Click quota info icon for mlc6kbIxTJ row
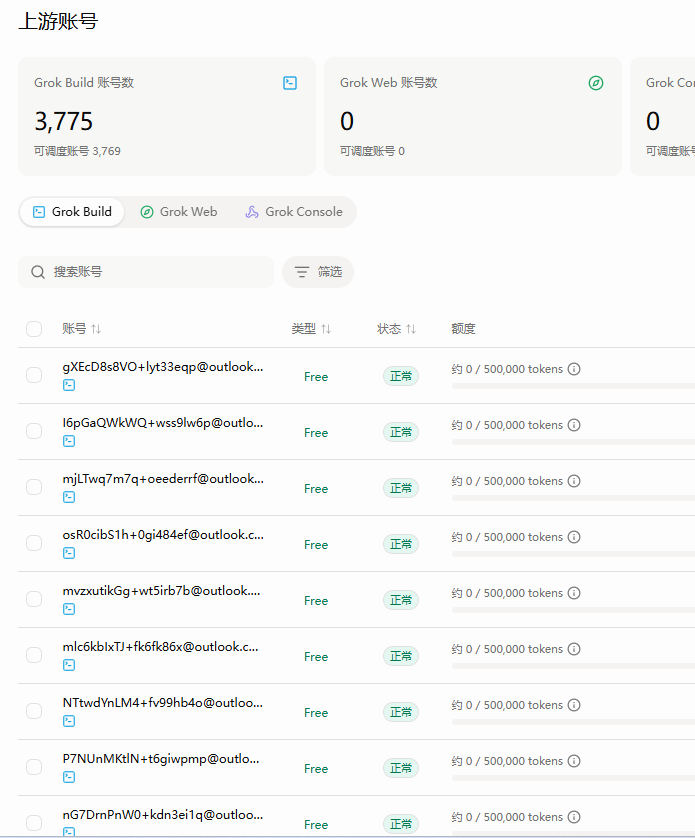This screenshot has height=838, width=695. pyautogui.click(x=574, y=649)
